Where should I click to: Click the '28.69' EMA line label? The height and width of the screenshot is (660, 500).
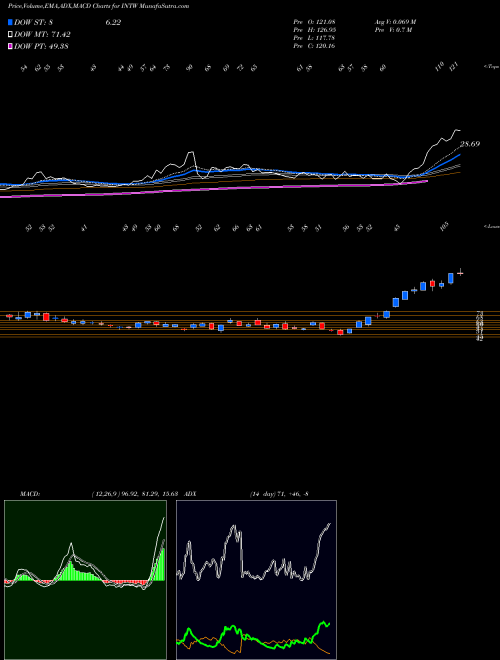coord(470,144)
